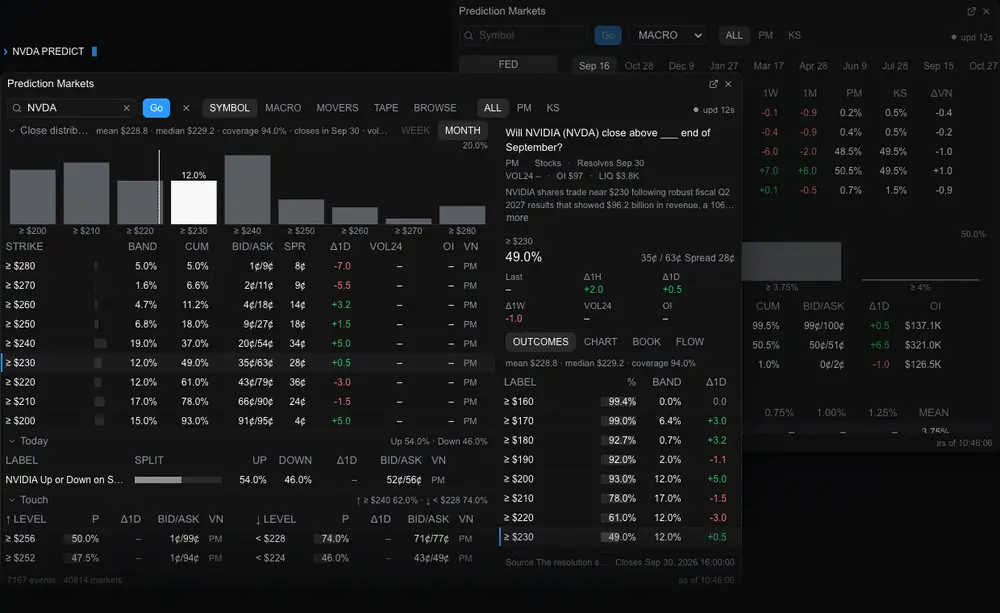Viewport: 1000px width, 613px height.
Task: Click the ≥ $180 outcome row
Action: [619, 440]
